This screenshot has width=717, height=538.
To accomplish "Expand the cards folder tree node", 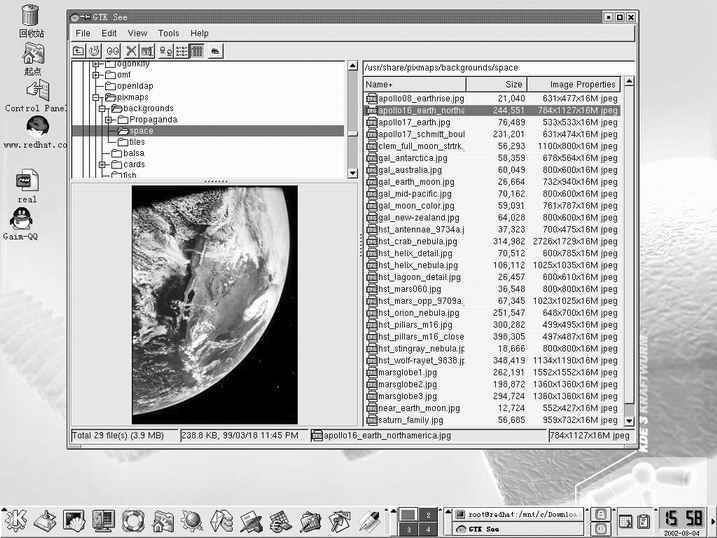I will [x=103, y=164].
